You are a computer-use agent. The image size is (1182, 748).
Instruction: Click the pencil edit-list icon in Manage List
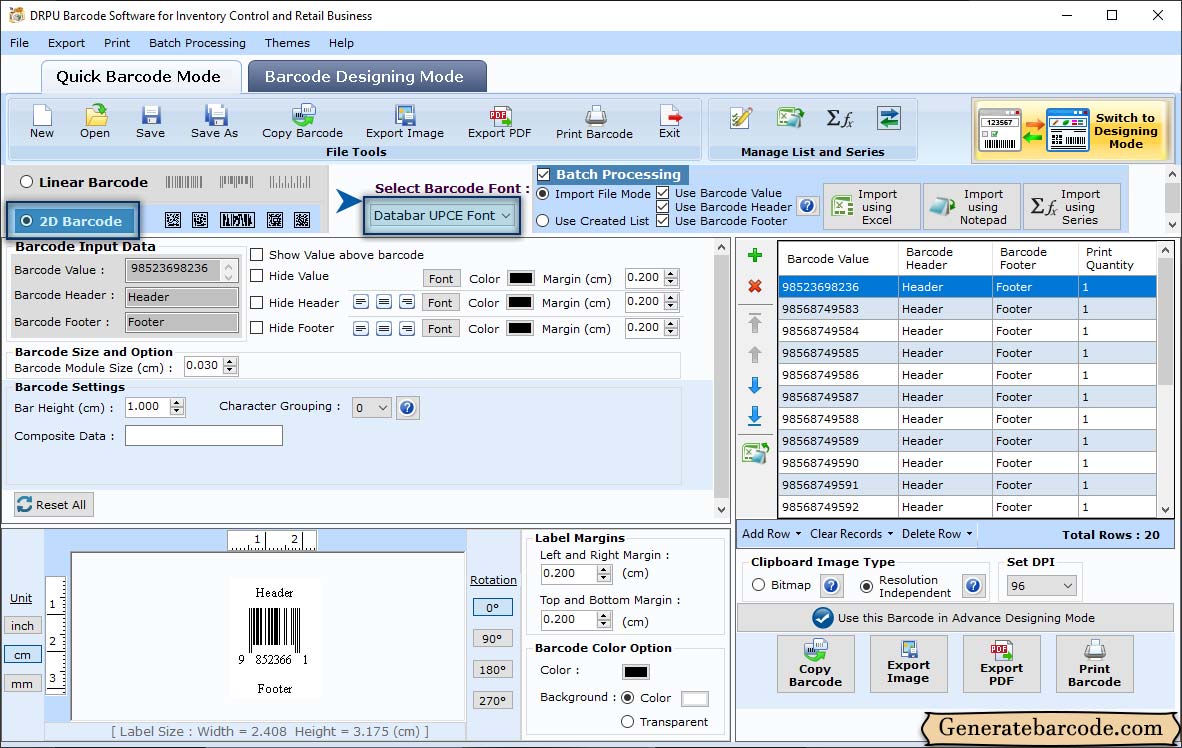click(741, 118)
